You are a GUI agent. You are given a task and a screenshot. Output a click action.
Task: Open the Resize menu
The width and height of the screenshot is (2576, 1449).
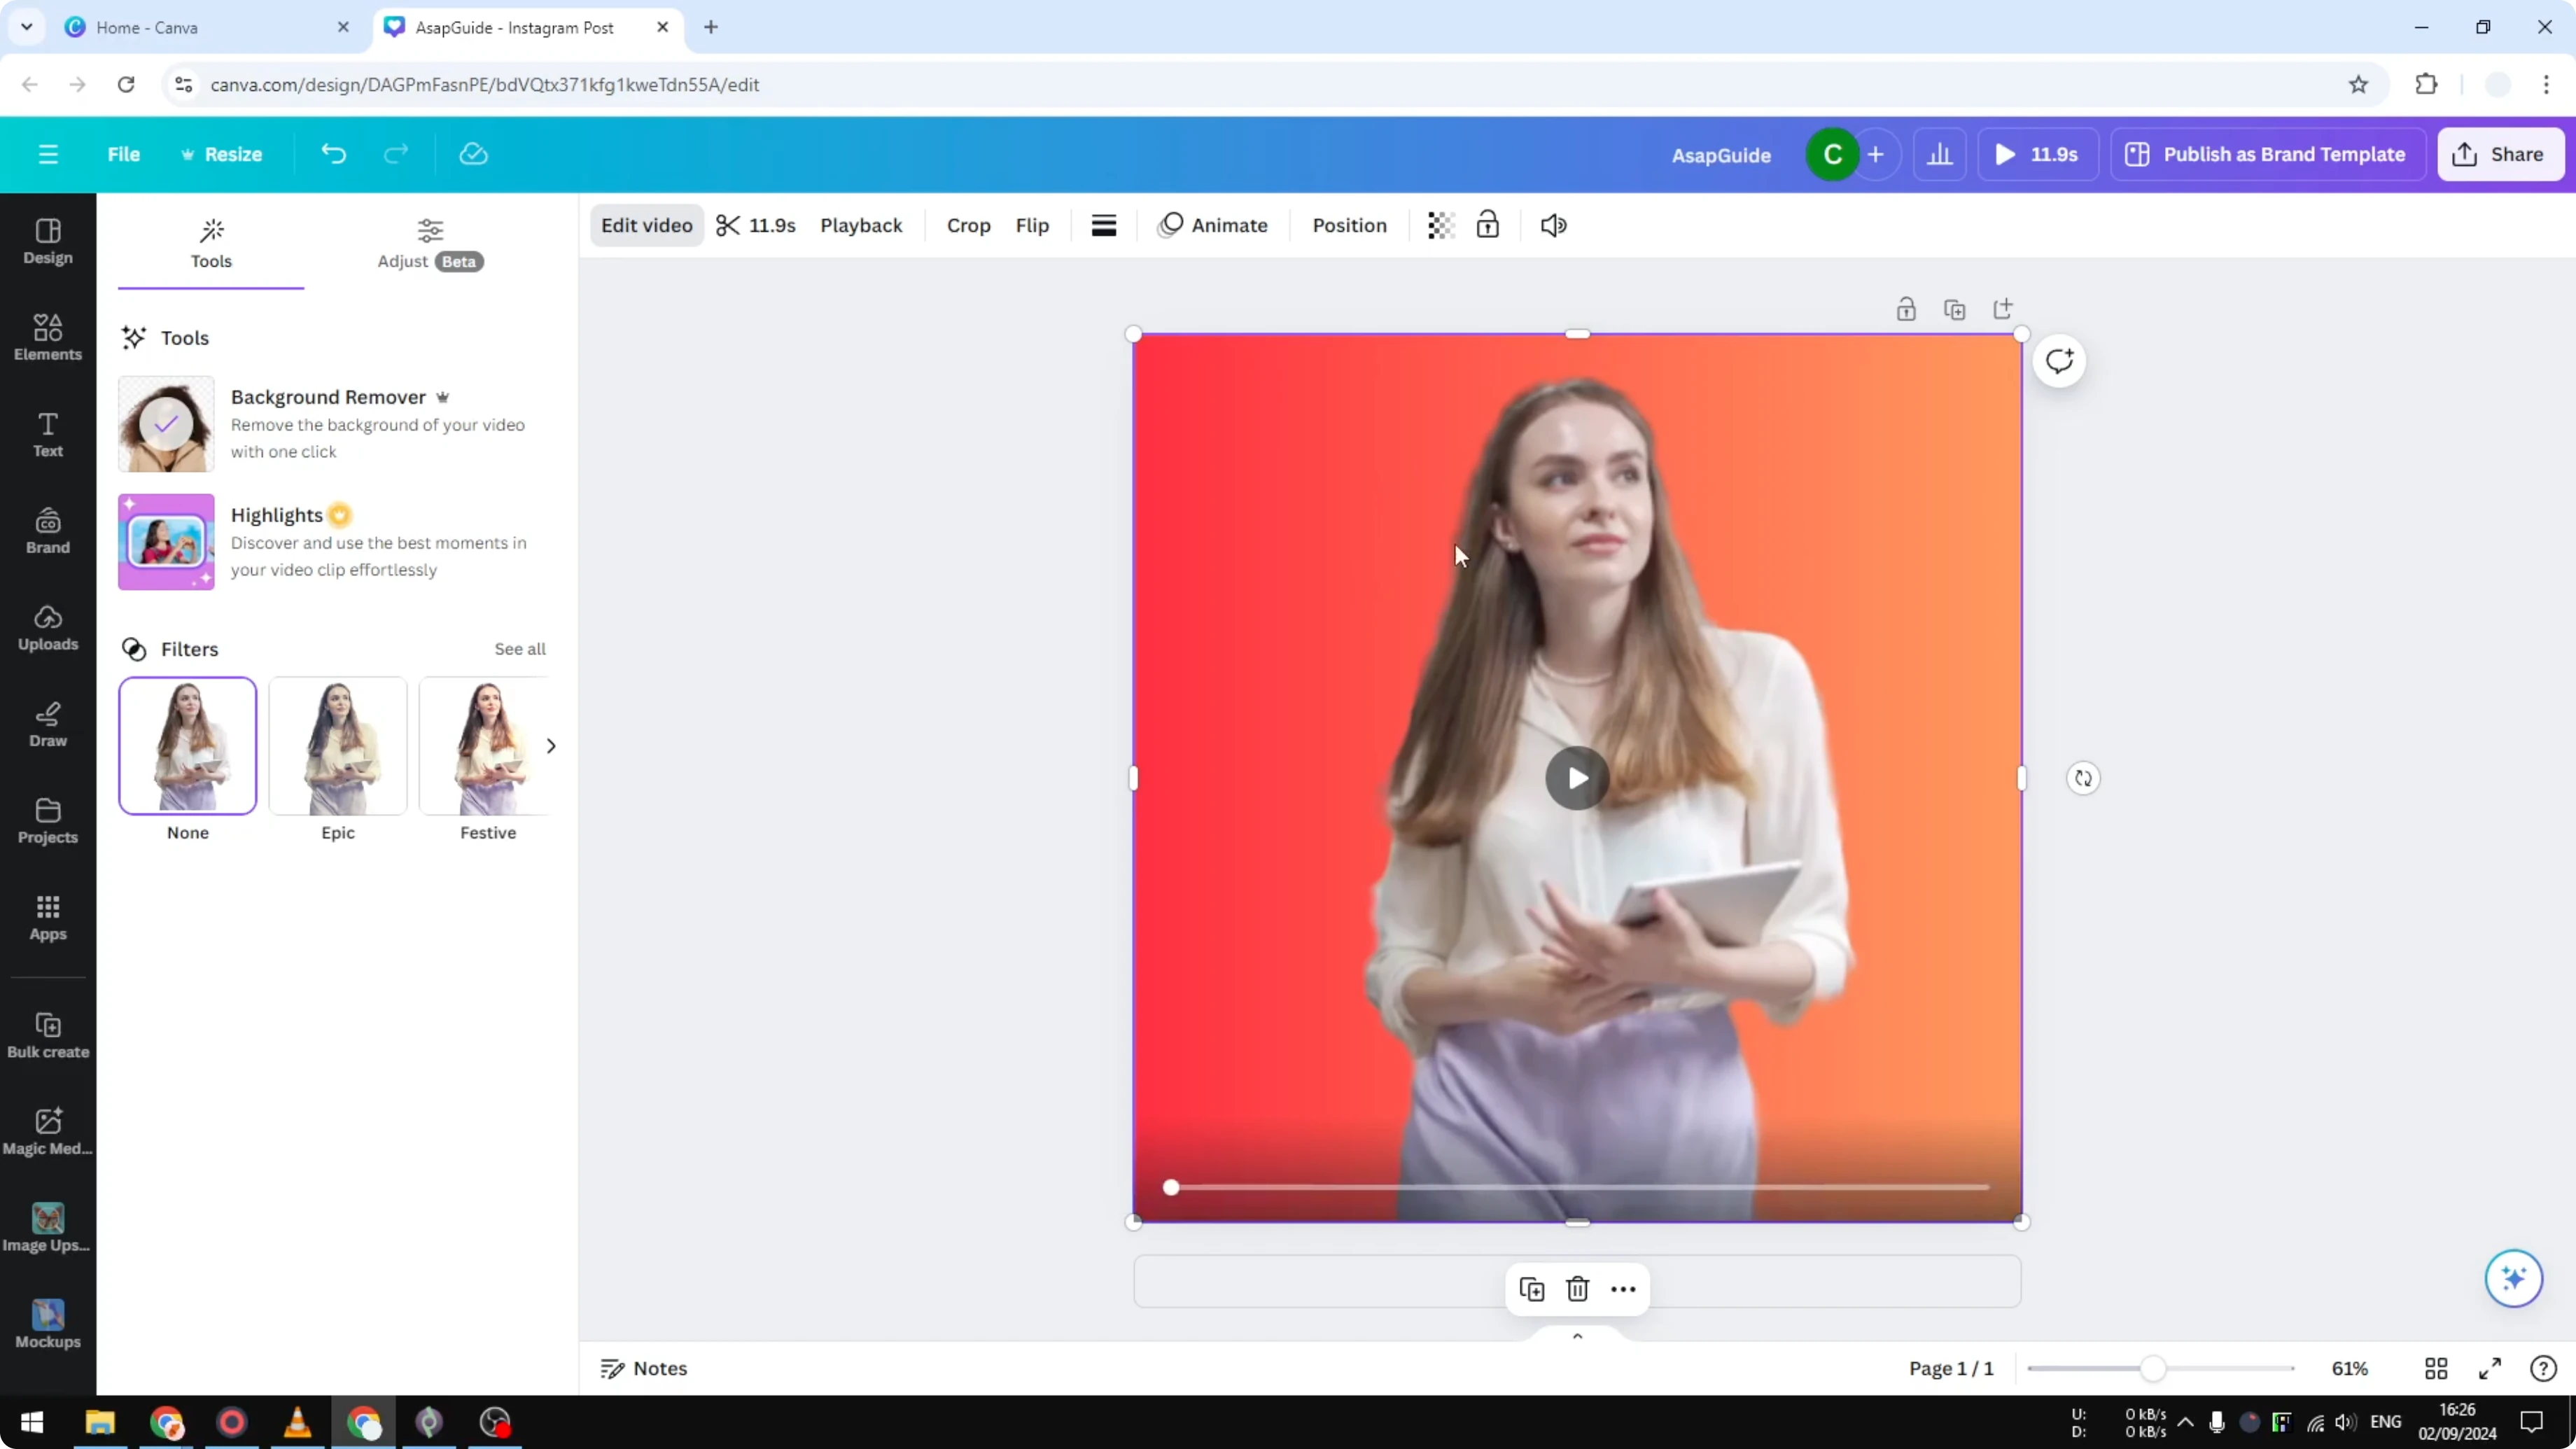tap(222, 154)
